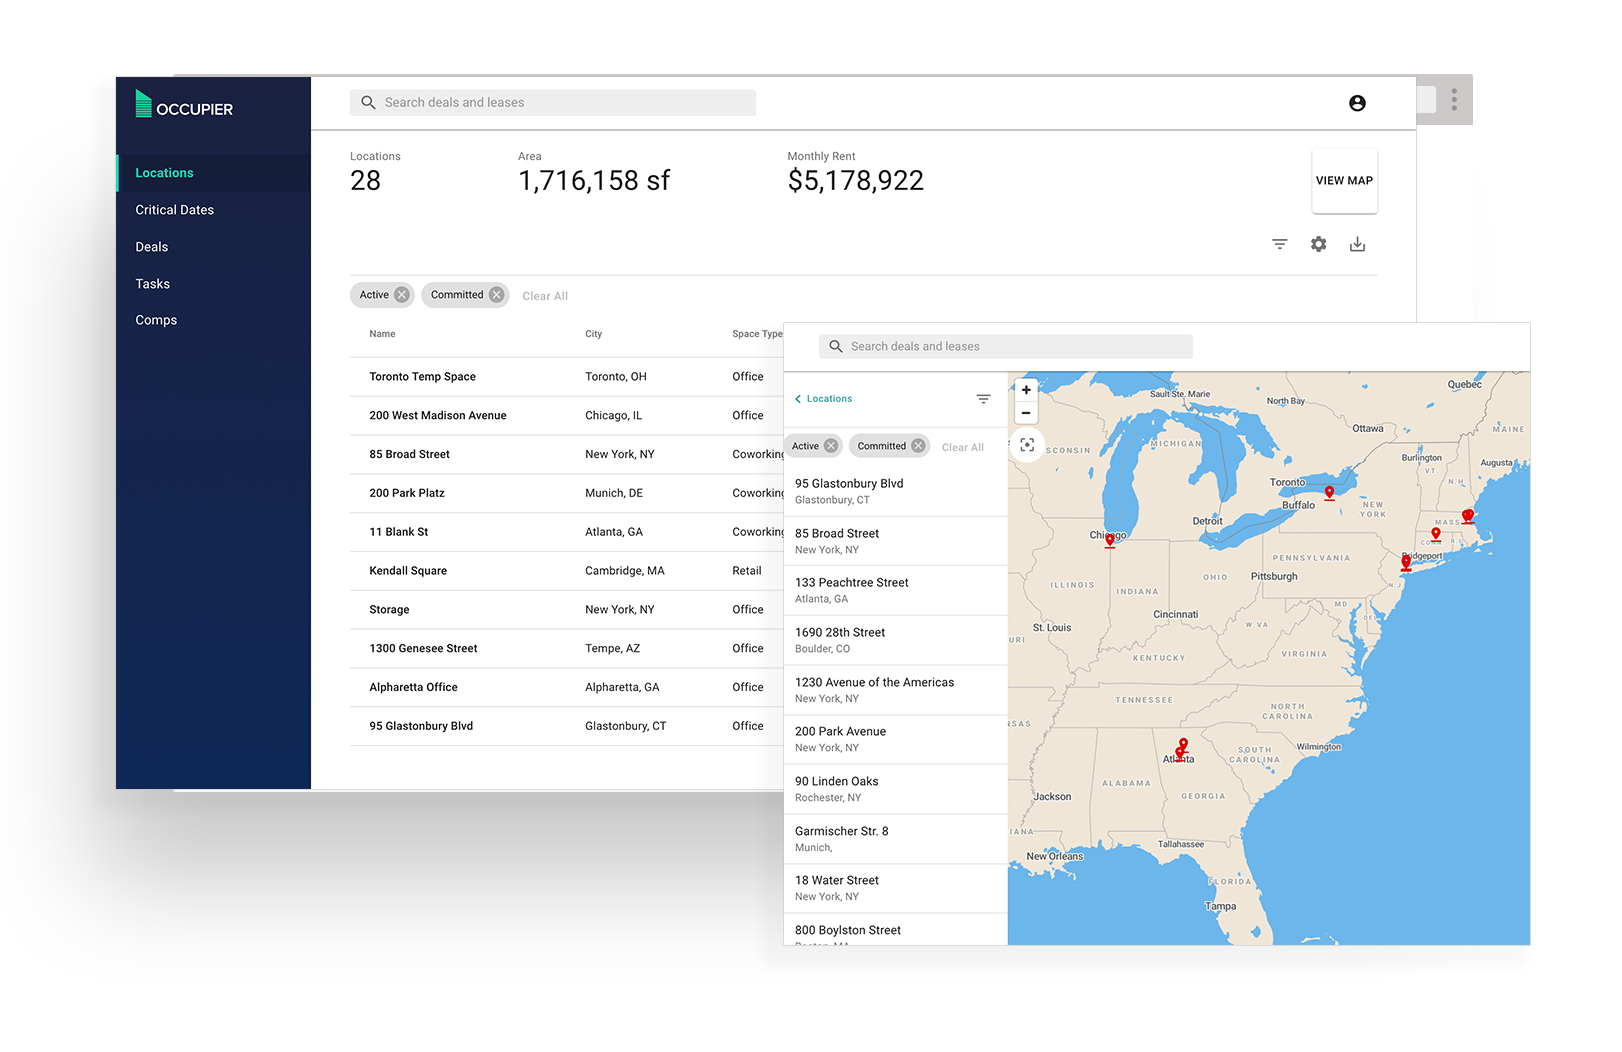Remove the Committed filter chip in table
Viewport: 1622px width, 1052px height.
point(496,295)
